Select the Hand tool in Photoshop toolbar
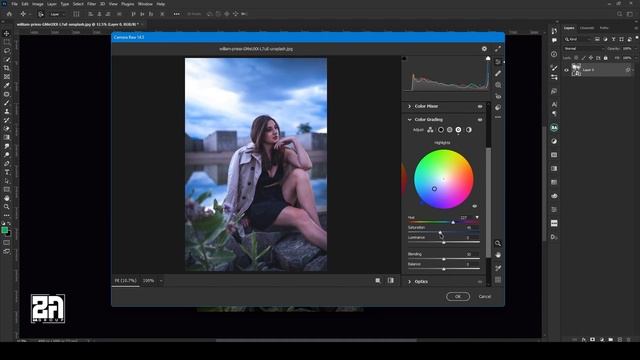640x360 pixels. click(x=7, y=198)
